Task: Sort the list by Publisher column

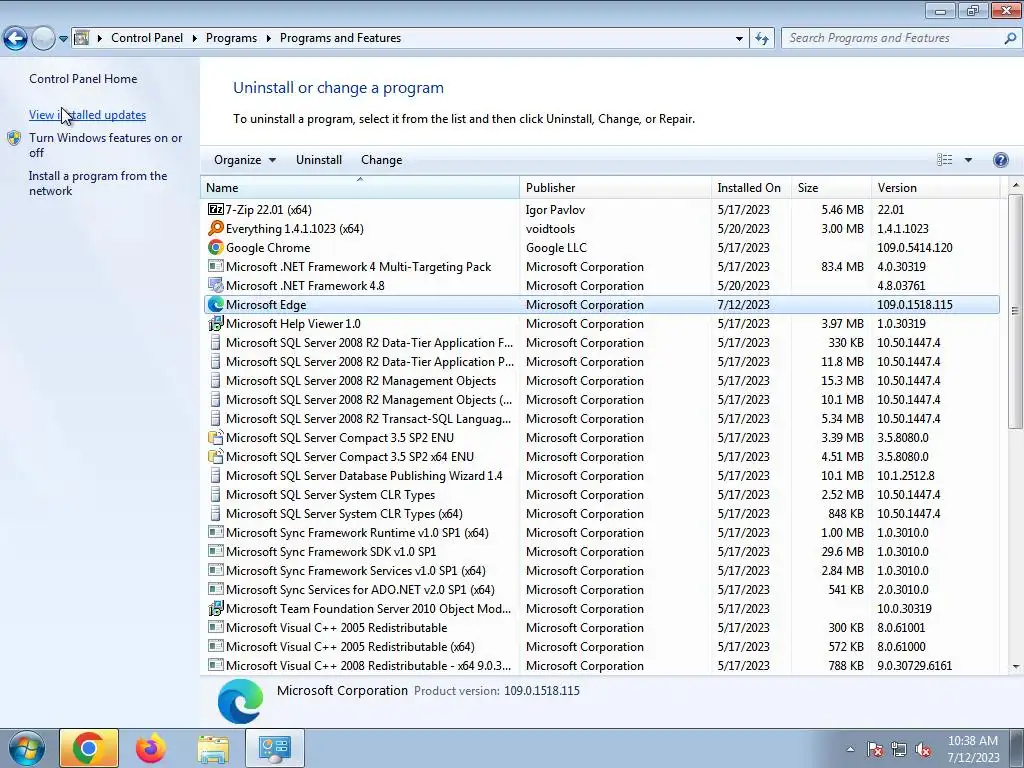Action: click(x=615, y=187)
